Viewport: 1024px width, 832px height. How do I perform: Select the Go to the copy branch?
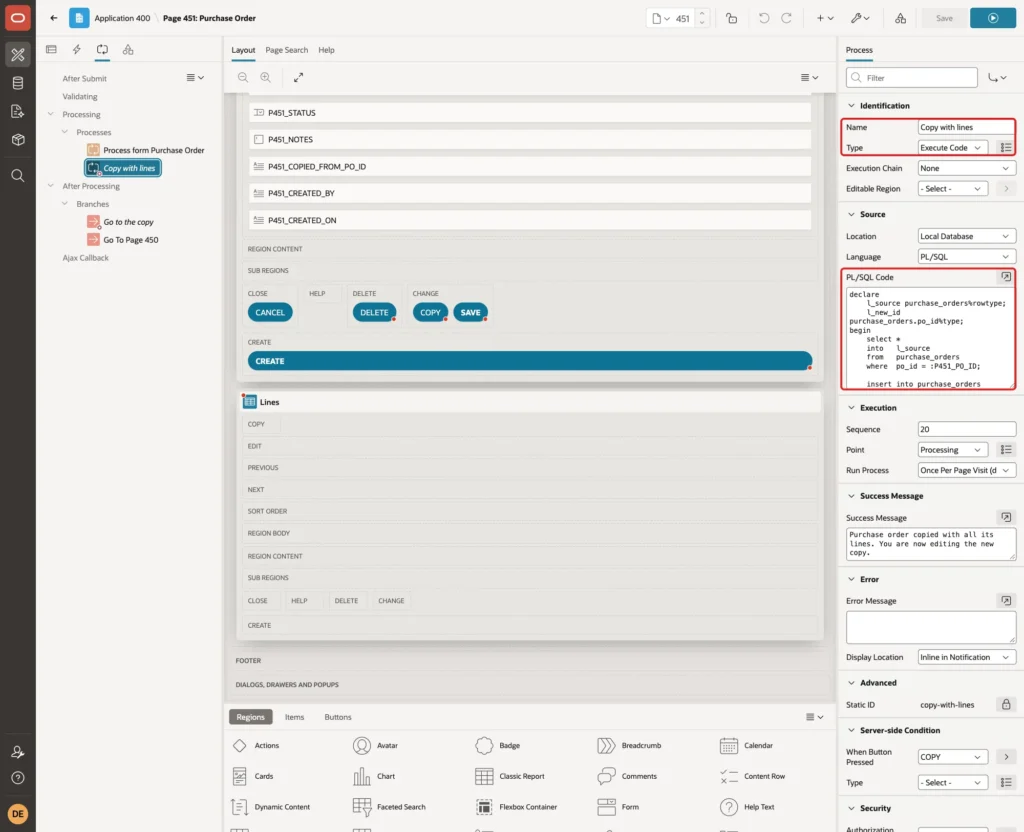coord(128,222)
